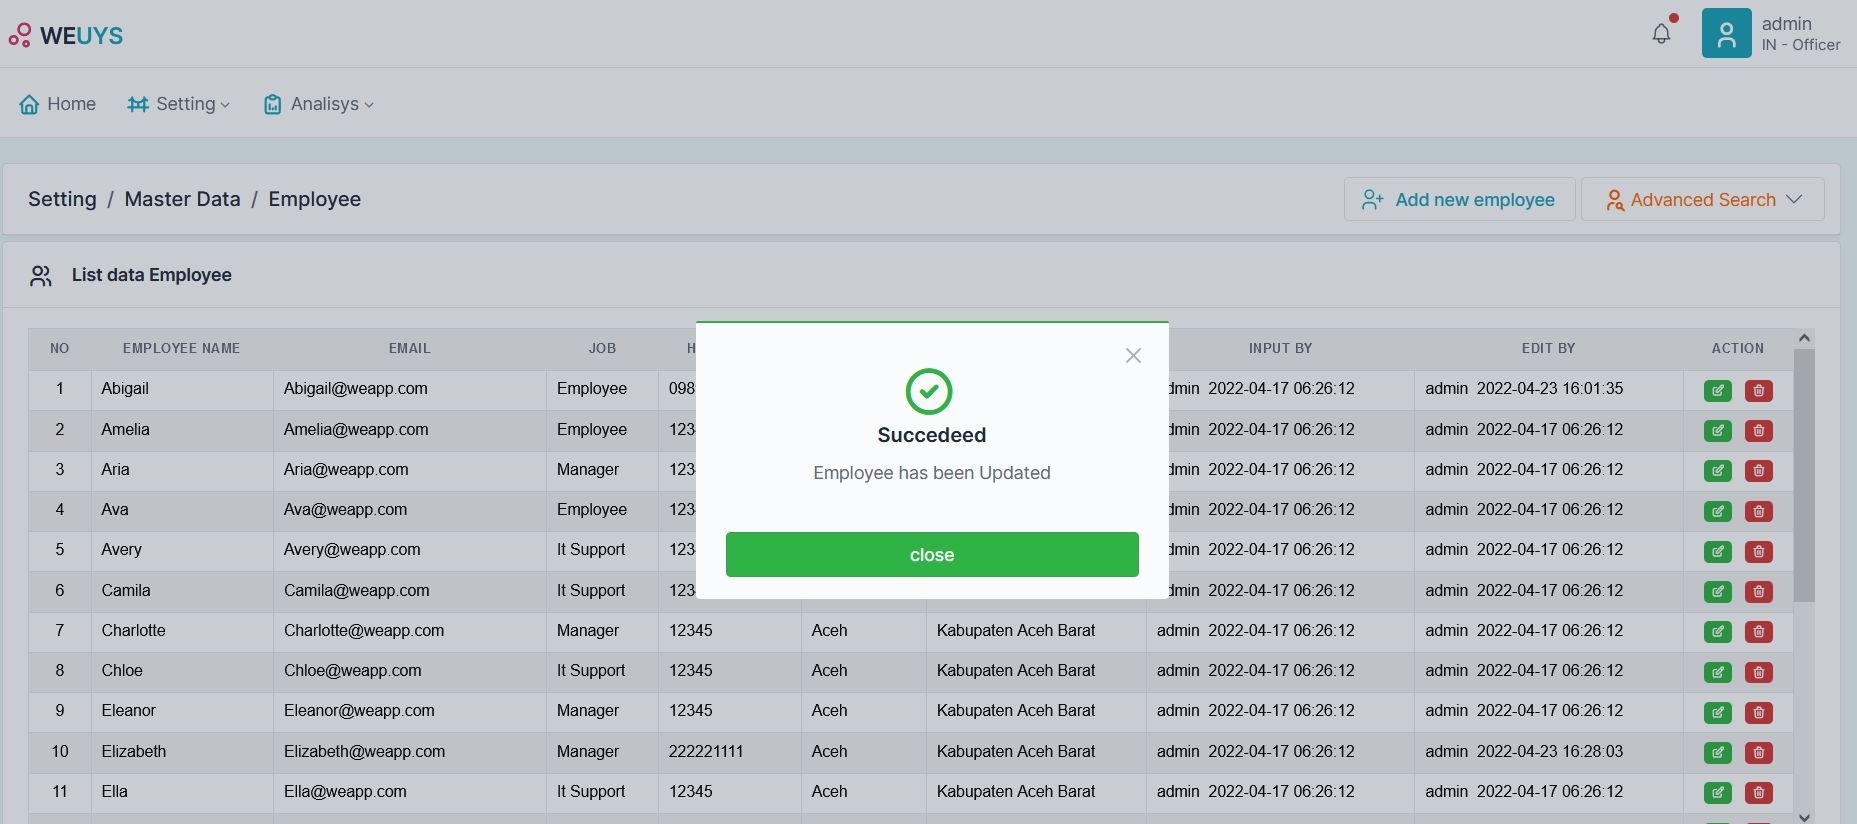Go to the Home menu item
Screen dimensions: 1857x824
click(x=58, y=104)
